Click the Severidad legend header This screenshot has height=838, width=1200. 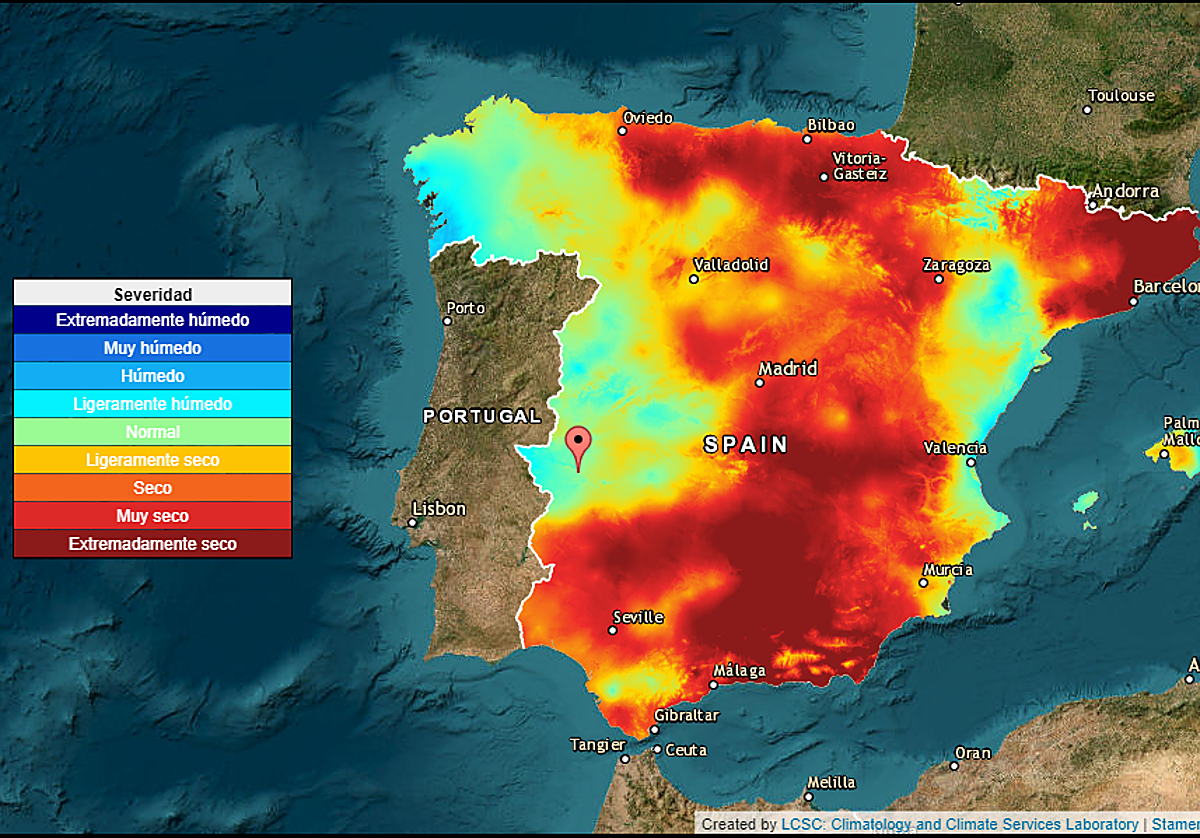(x=152, y=294)
